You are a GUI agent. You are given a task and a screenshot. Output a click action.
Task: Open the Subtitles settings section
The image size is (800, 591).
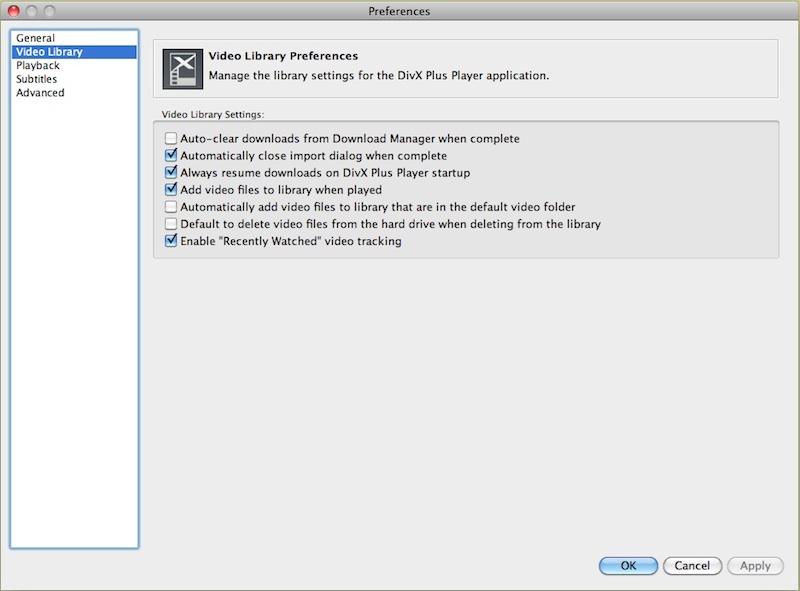pyautogui.click(x=36, y=79)
